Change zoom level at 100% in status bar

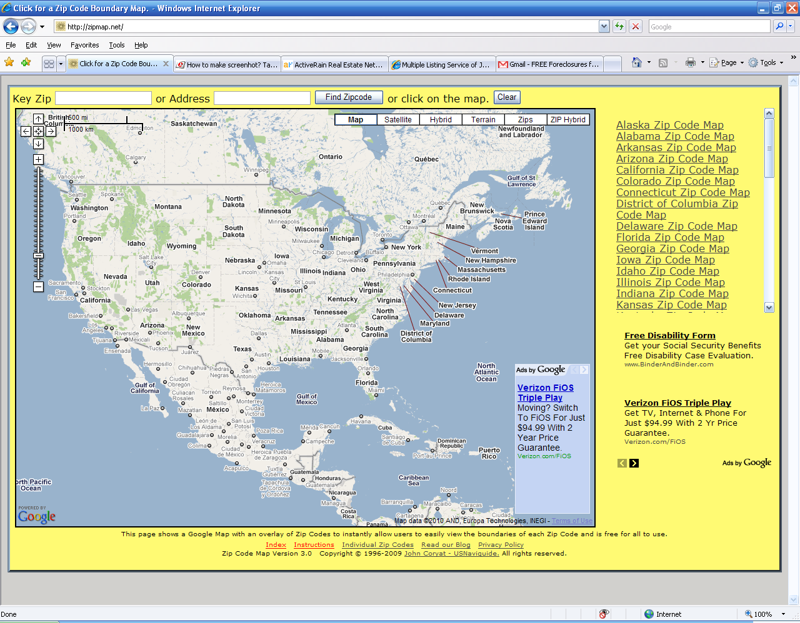pos(764,614)
